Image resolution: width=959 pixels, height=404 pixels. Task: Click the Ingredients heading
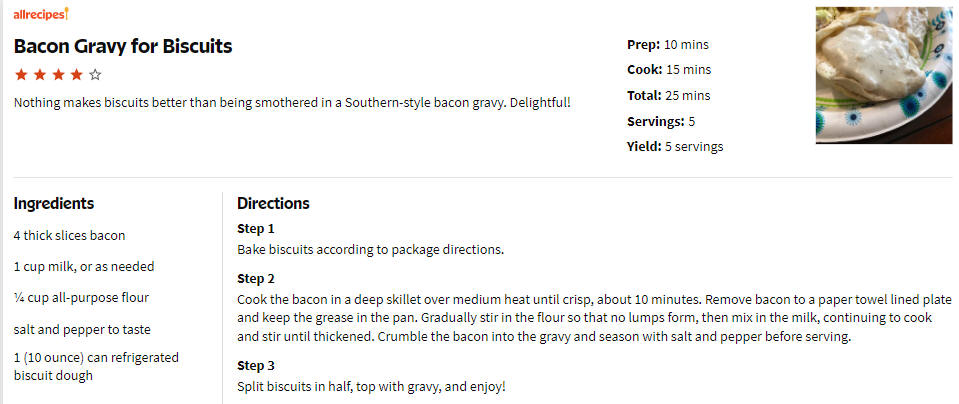(54, 204)
